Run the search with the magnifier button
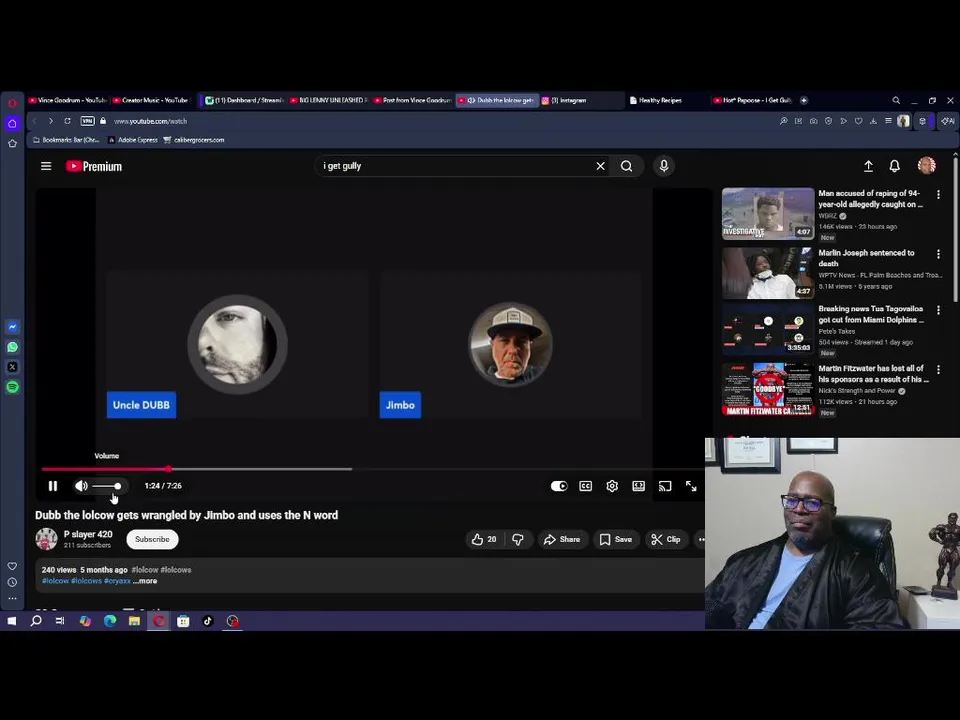Screen dimensions: 960x720 pos(626,166)
